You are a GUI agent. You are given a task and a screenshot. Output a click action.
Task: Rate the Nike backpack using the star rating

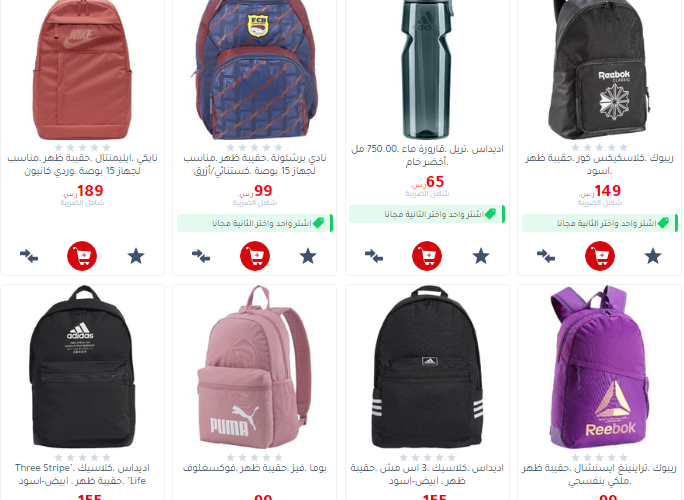coord(82,147)
